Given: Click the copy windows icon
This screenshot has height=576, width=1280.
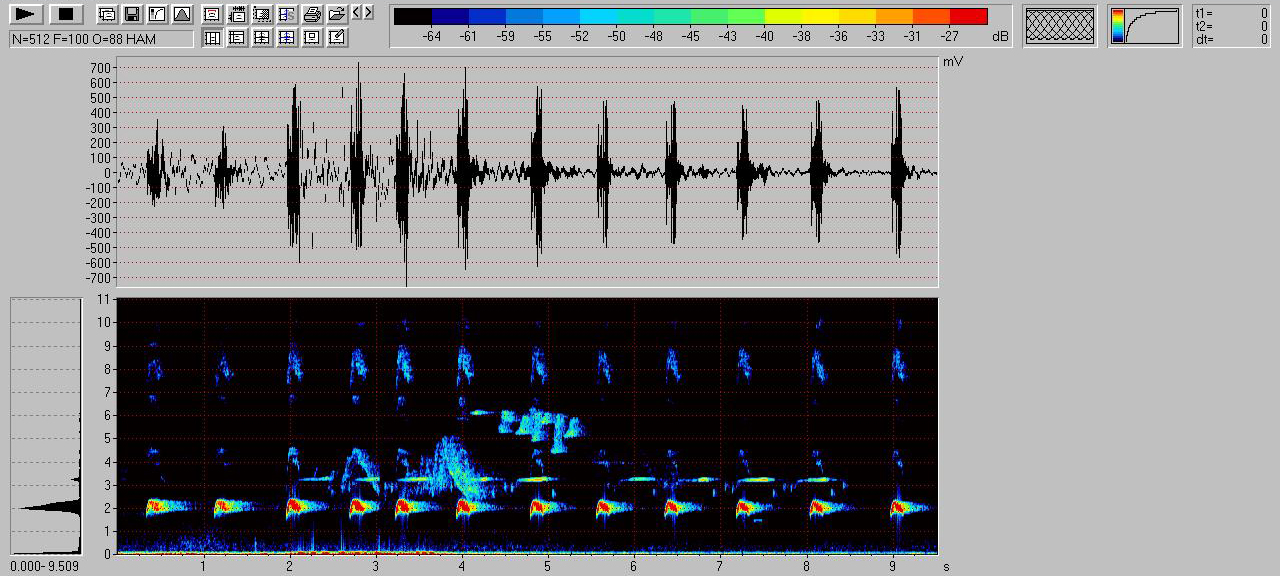Looking at the screenshot, I should [x=107, y=14].
